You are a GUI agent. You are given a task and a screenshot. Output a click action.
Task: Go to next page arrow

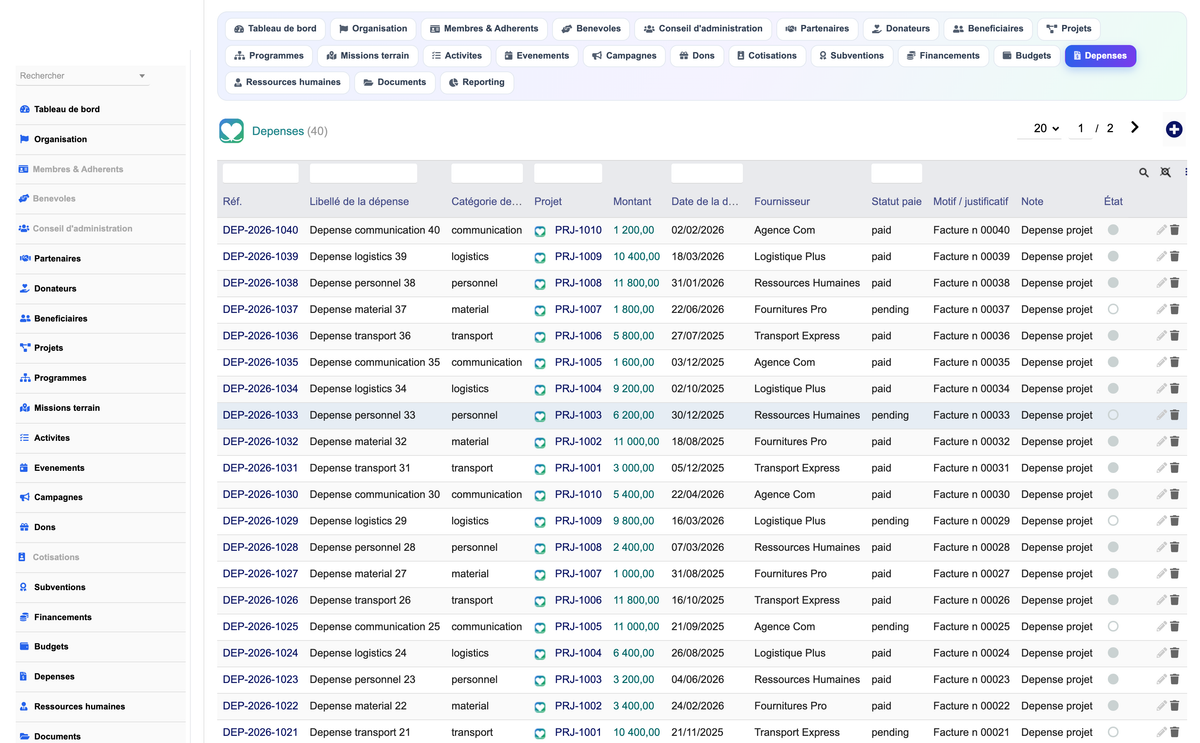coord(1135,128)
